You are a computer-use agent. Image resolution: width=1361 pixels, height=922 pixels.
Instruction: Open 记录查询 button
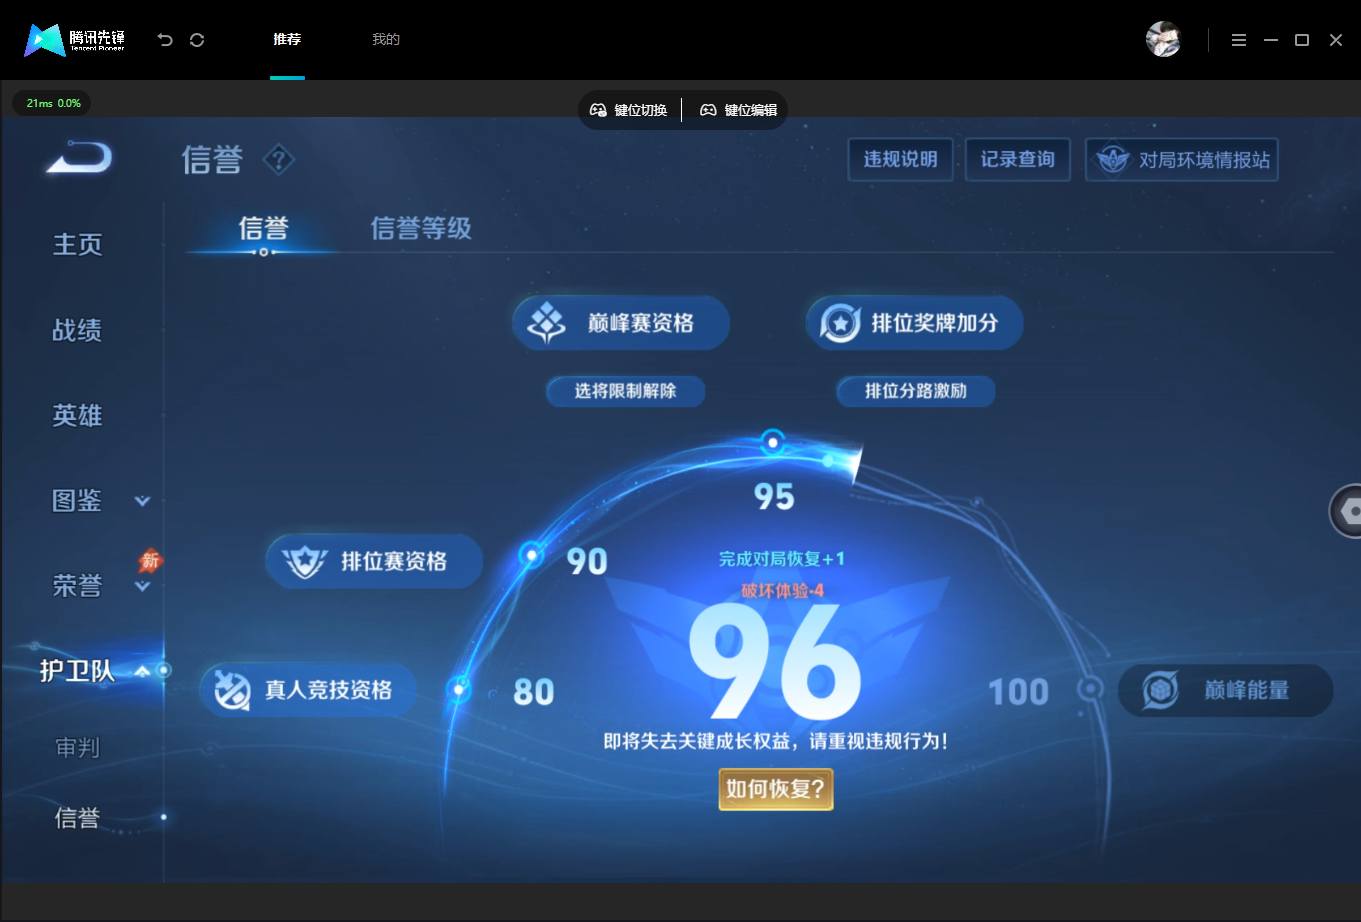coord(1018,160)
